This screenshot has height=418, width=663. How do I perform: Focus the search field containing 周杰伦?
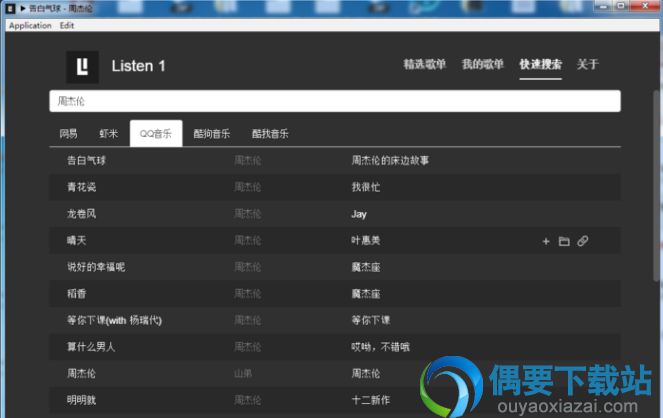(335, 101)
